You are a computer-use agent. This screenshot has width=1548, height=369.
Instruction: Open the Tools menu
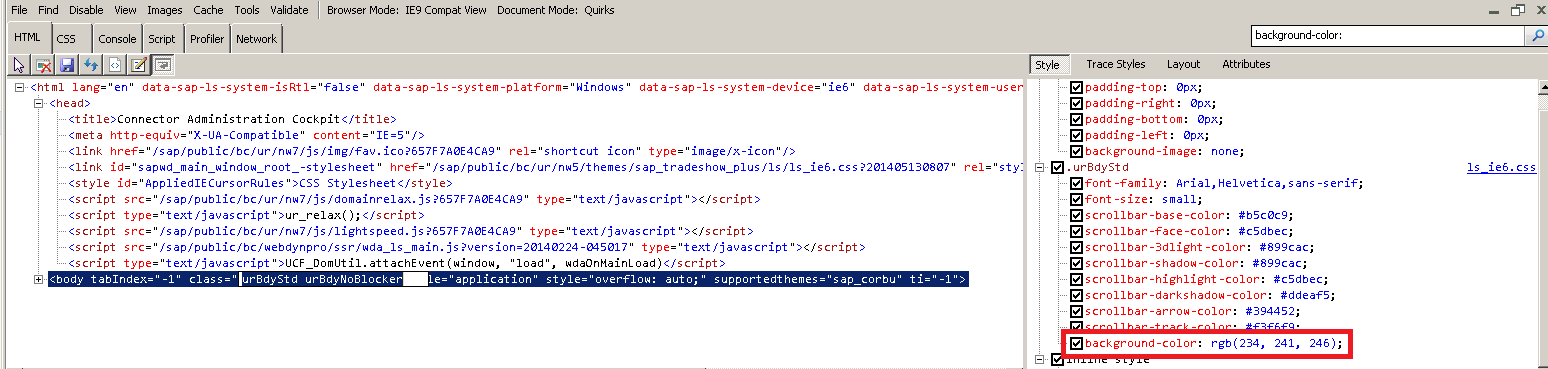point(247,10)
